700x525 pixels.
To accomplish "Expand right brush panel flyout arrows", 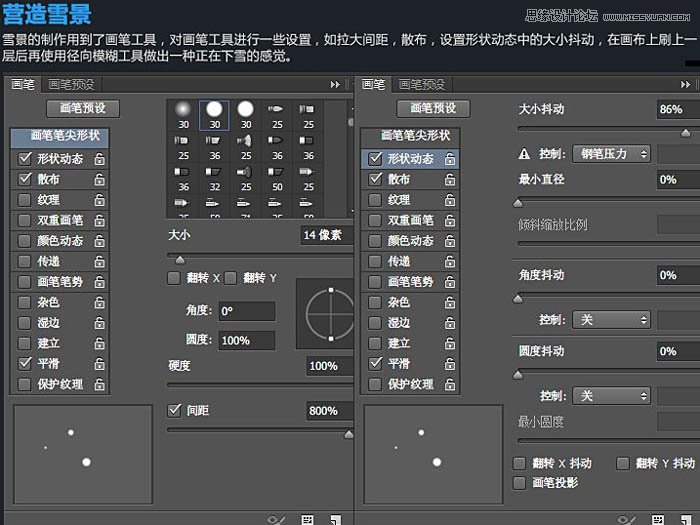I will [x=685, y=84].
